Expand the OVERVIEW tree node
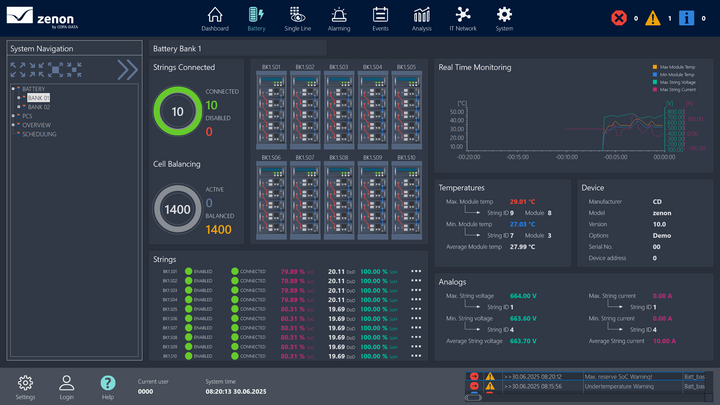 (13, 124)
